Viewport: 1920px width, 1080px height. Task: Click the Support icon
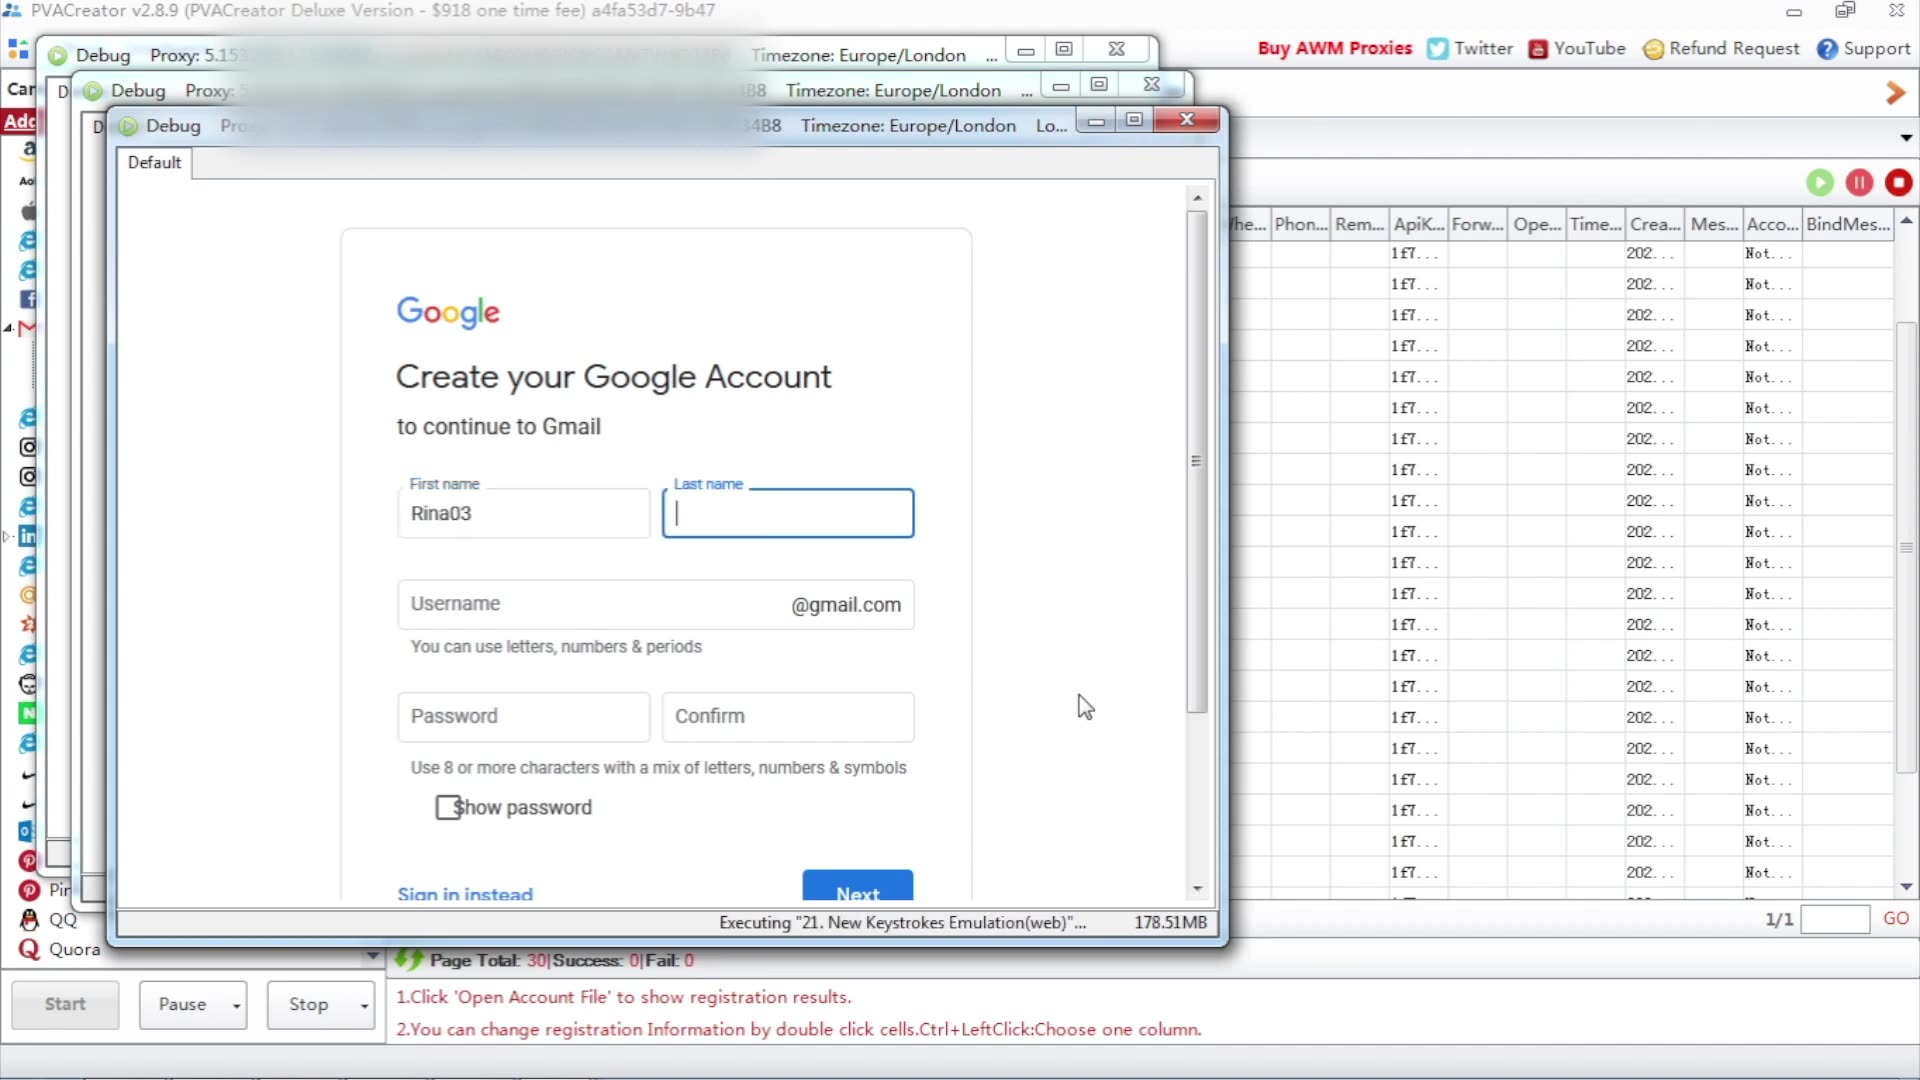tap(1829, 48)
